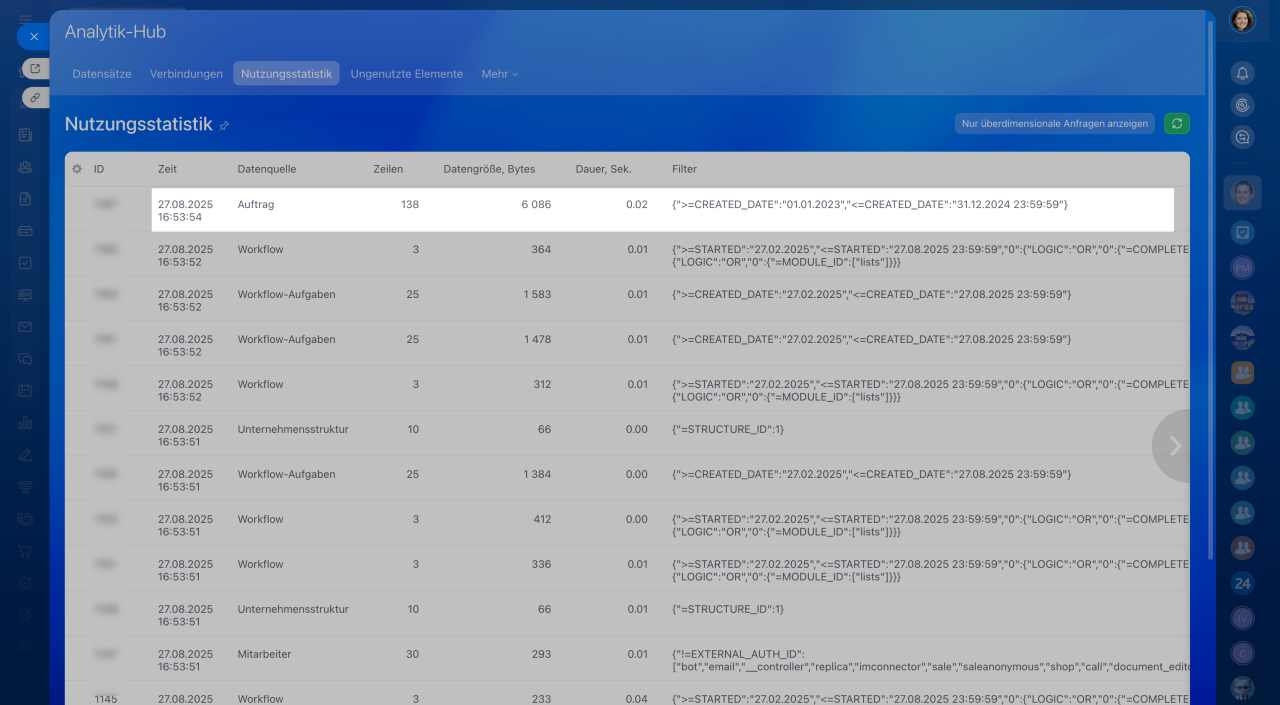
Task: Switch to the Datensätze tab
Action: coord(104,74)
